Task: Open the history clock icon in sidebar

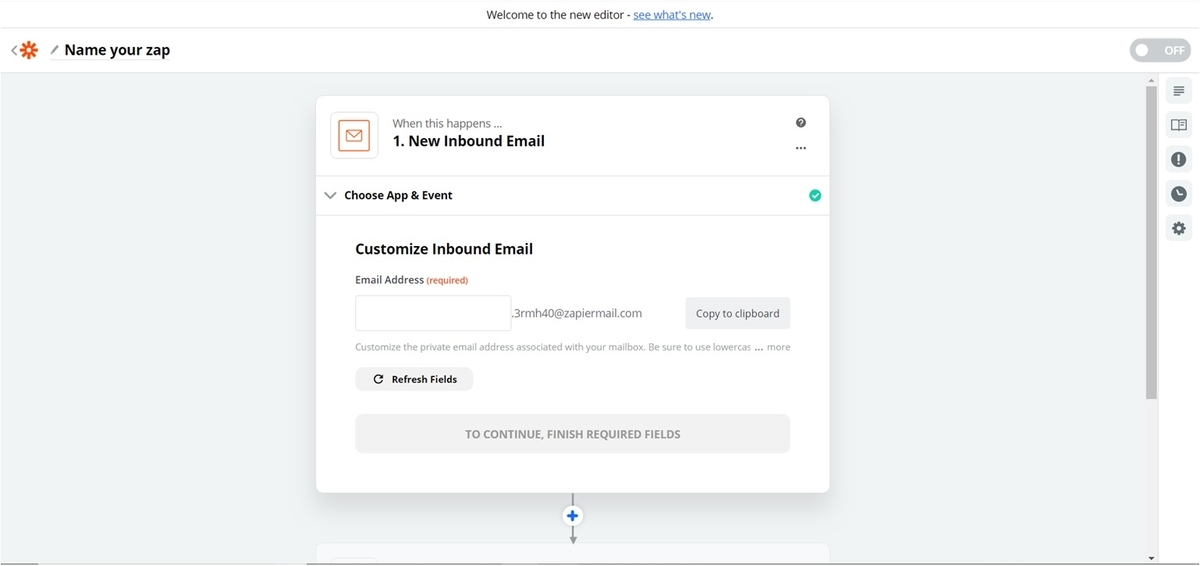Action: click(x=1179, y=194)
